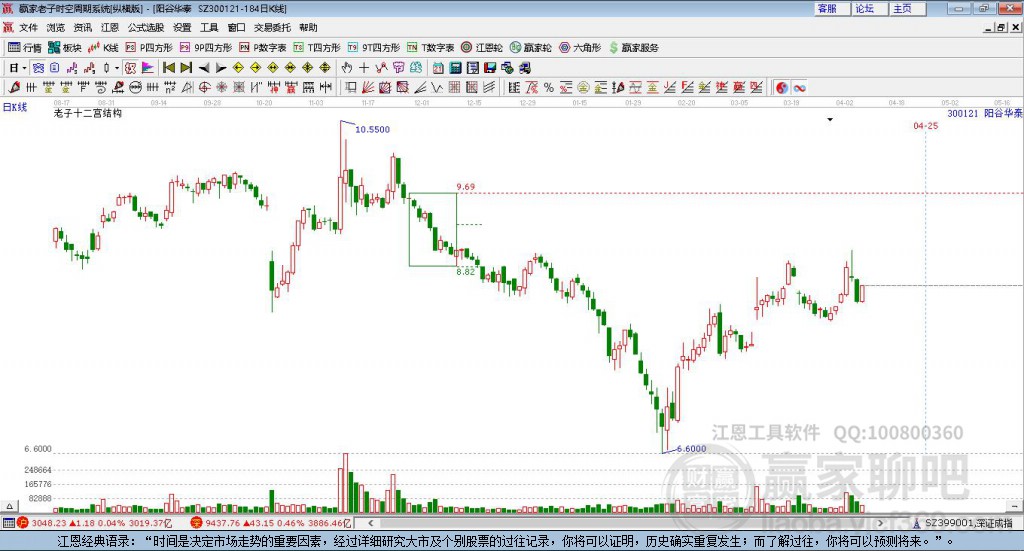This screenshot has height=551, width=1024.
Task: Toggle the infinity loop button
Action: (x=799, y=87)
